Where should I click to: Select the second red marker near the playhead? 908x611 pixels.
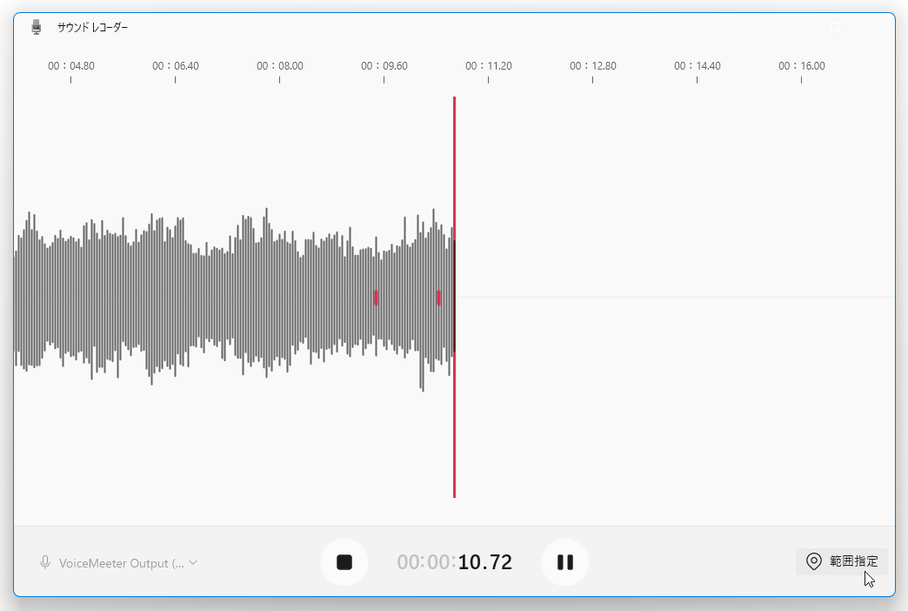point(438,298)
